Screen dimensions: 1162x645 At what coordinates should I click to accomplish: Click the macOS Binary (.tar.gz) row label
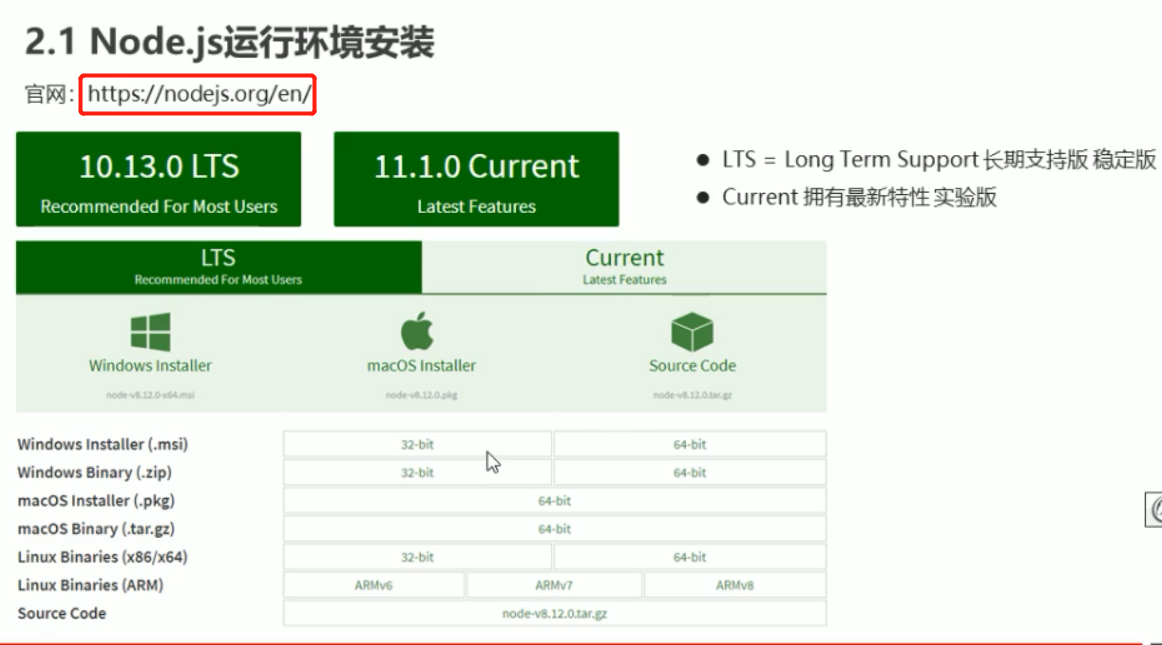(x=96, y=529)
